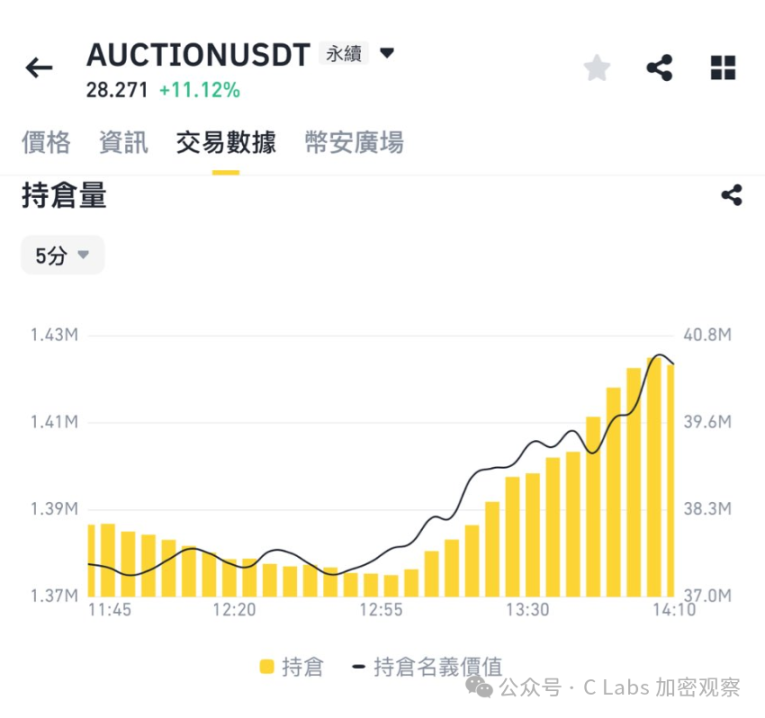Tap the back arrow icon

click(x=39, y=67)
